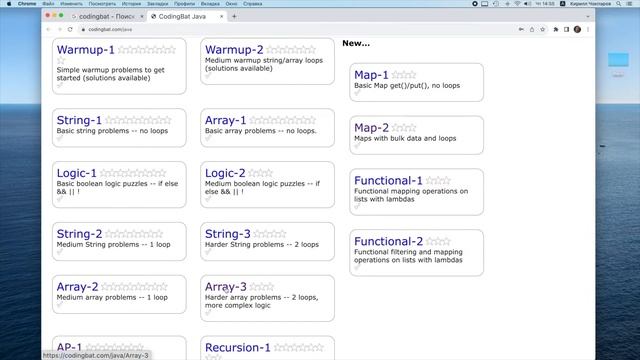This screenshot has height=360, width=640.
Task: Go back to the previous page
Action: click(x=49, y=29)
